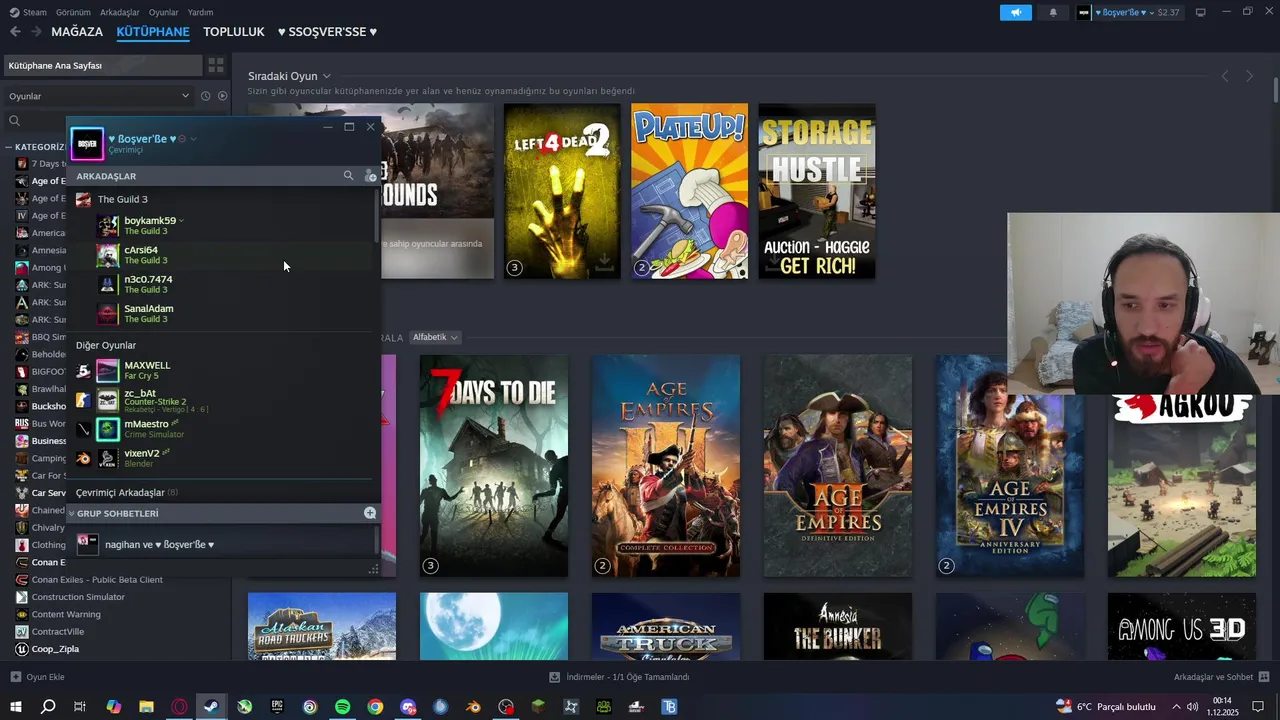Click the Far Cry 5 icon beside MAXWELL
This screenshot has width=1280, height=720.
pyautogui.click(x=83, y=371)
